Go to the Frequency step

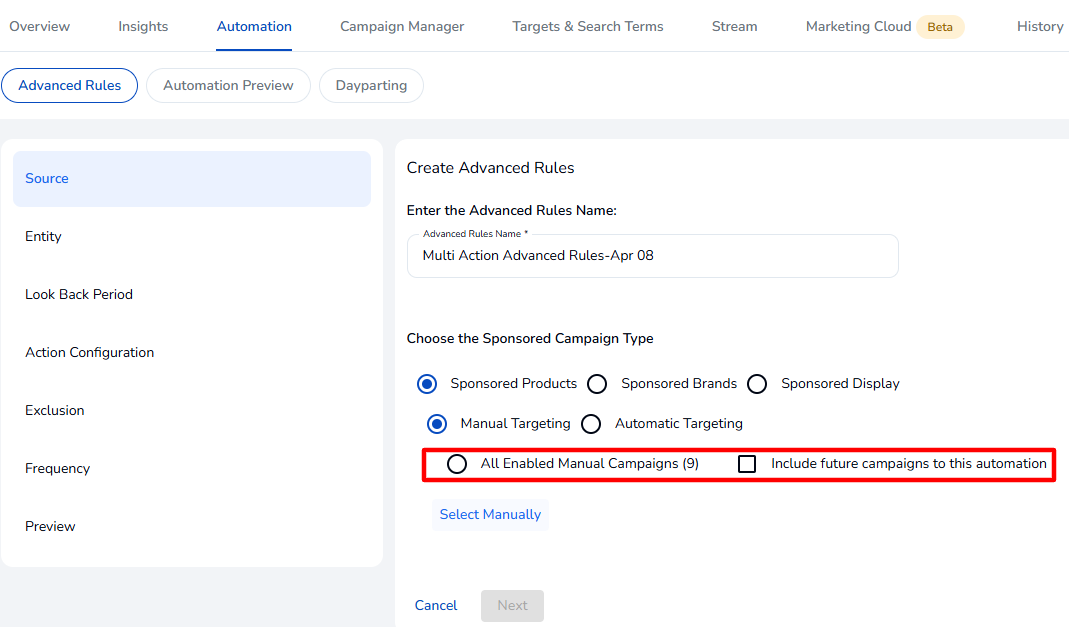pyautogui.click(x=58, y=469)
